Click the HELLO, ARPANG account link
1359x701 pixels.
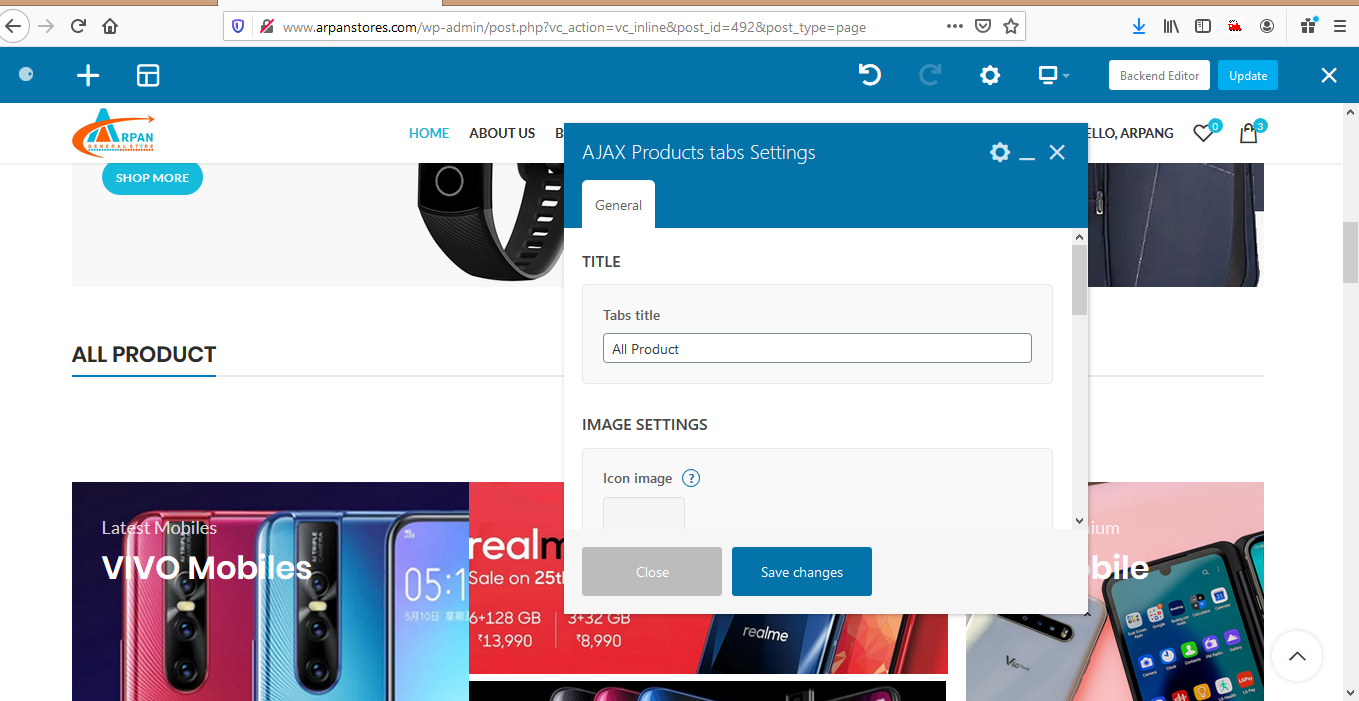click(x=1131, y=133)
